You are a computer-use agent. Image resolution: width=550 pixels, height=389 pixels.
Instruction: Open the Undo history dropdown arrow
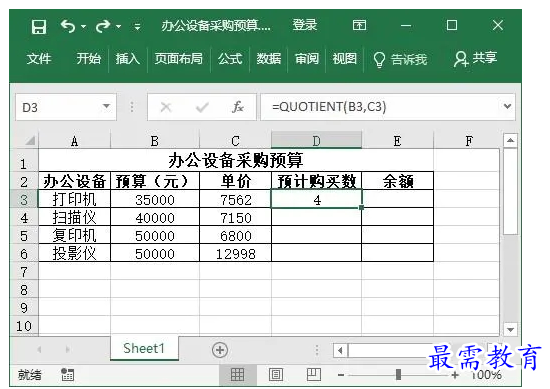[83, 26]
